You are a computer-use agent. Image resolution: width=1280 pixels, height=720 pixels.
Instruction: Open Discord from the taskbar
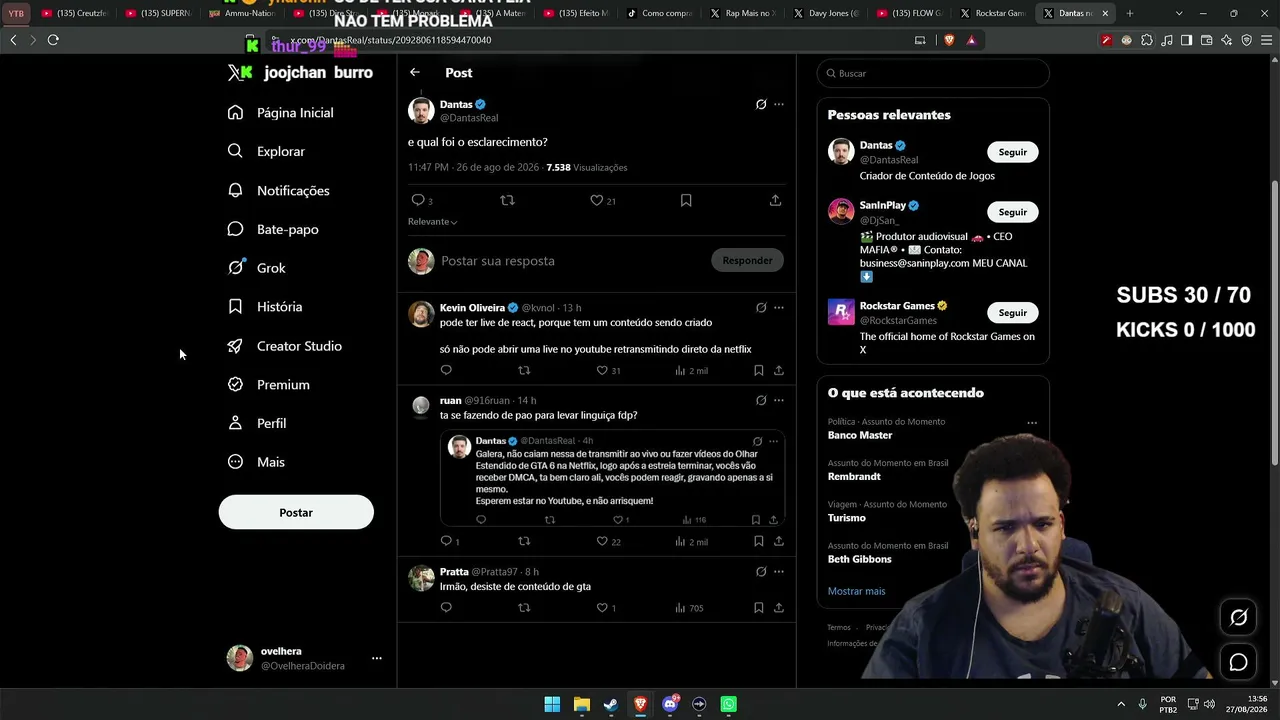(670, 704)
